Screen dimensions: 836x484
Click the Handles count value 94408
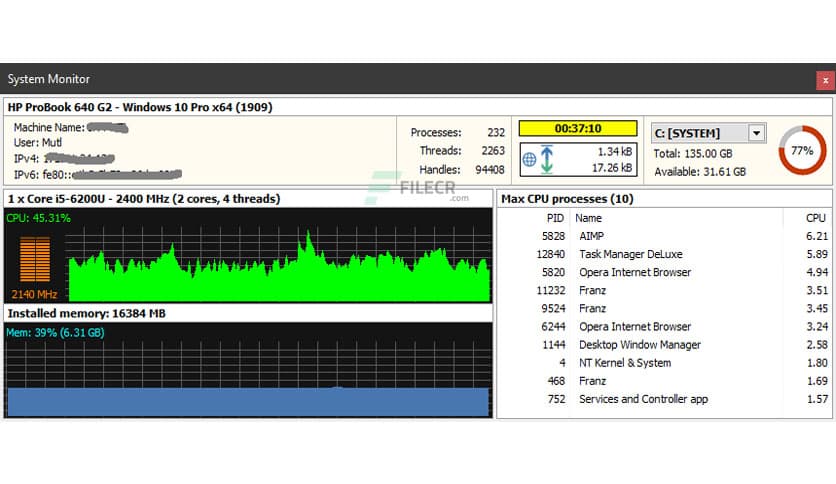[x=489, y=170]
